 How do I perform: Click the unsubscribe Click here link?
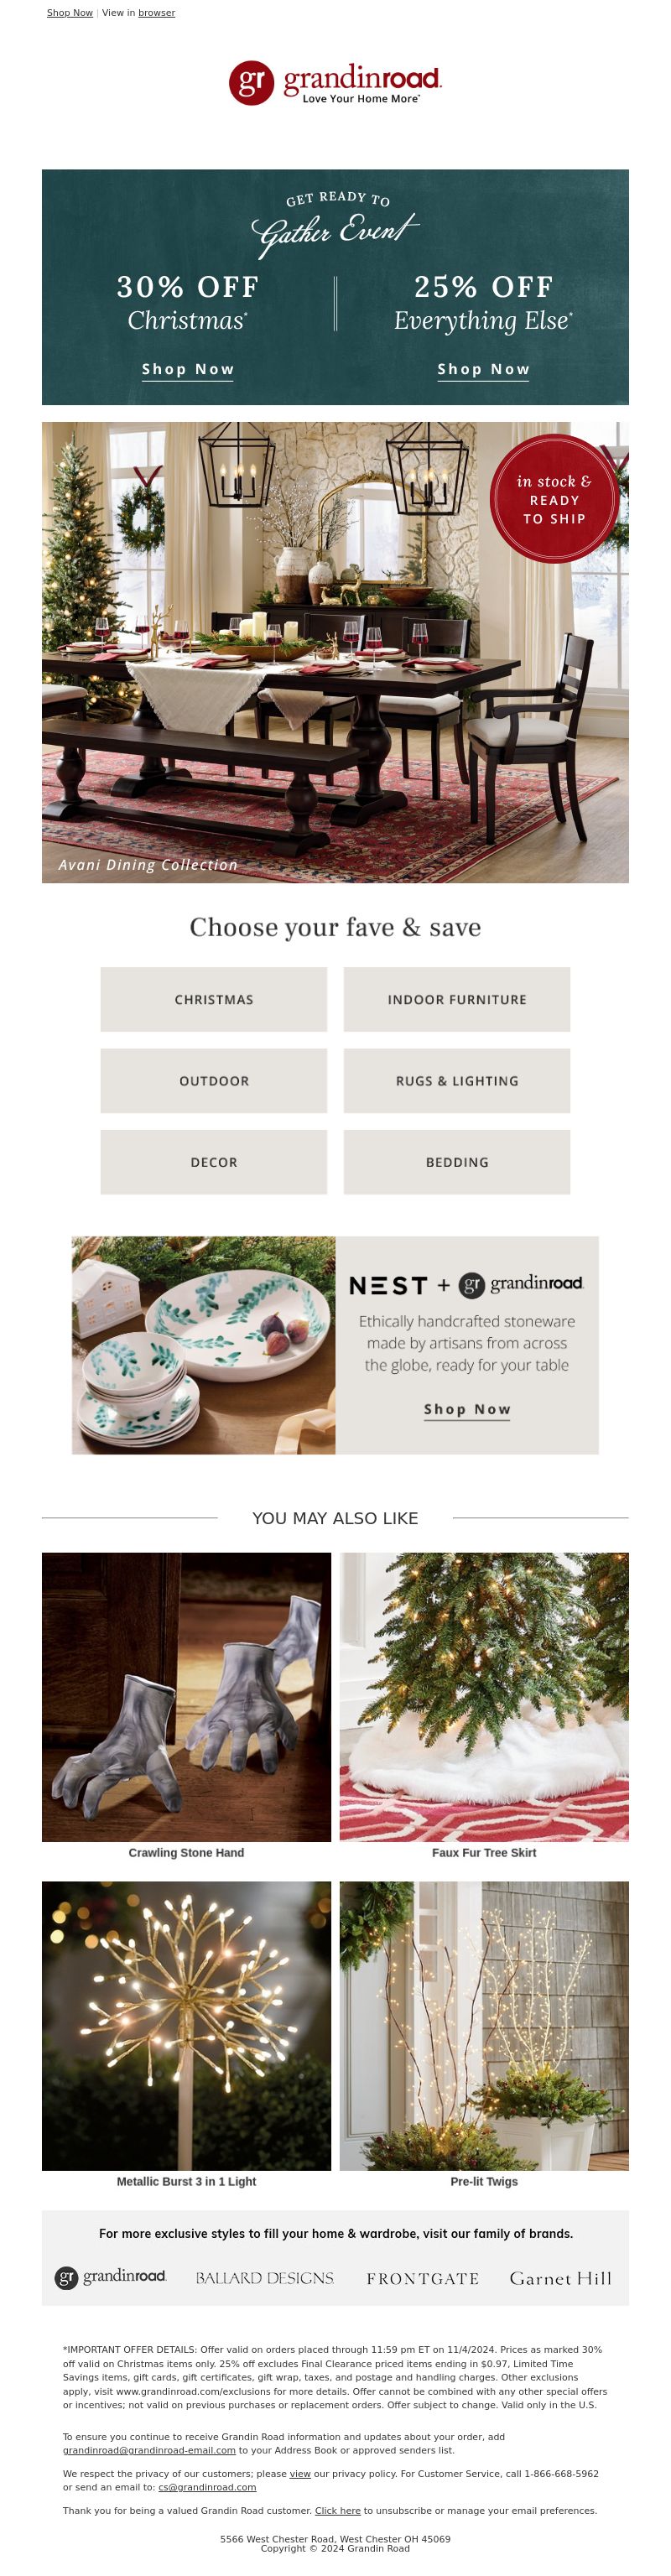coord(338,2510)
